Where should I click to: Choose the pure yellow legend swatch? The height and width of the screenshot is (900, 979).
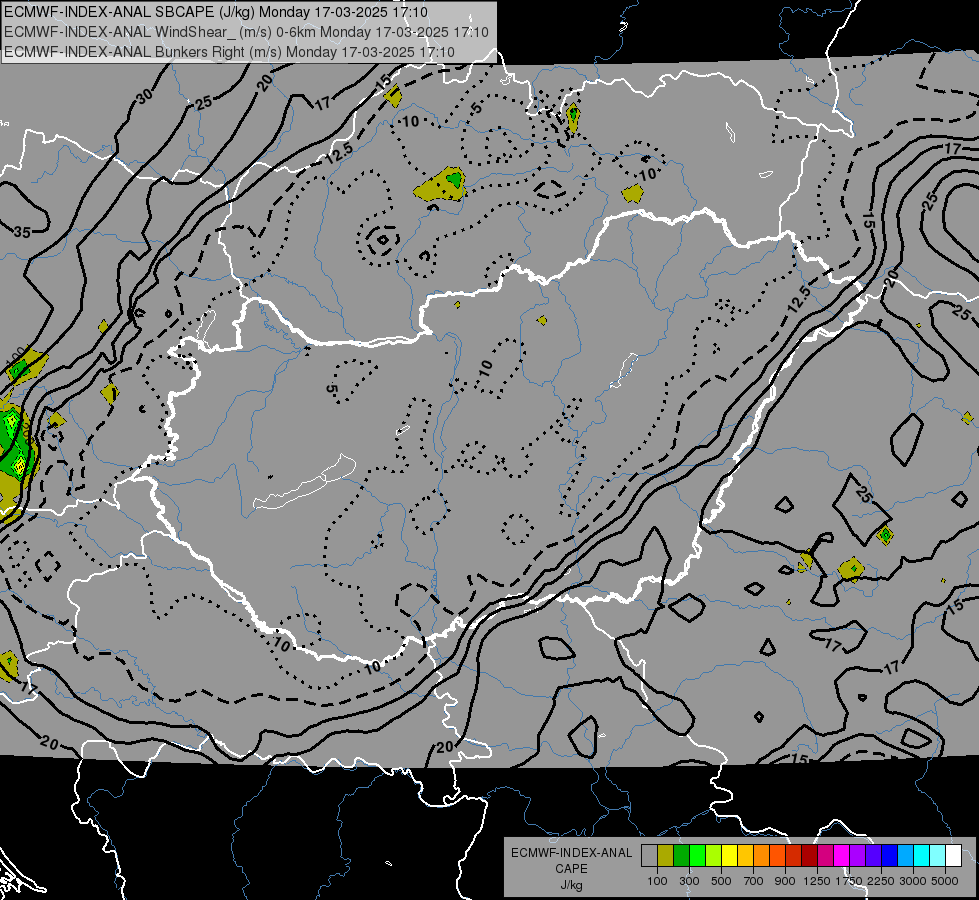coord(729,856)
